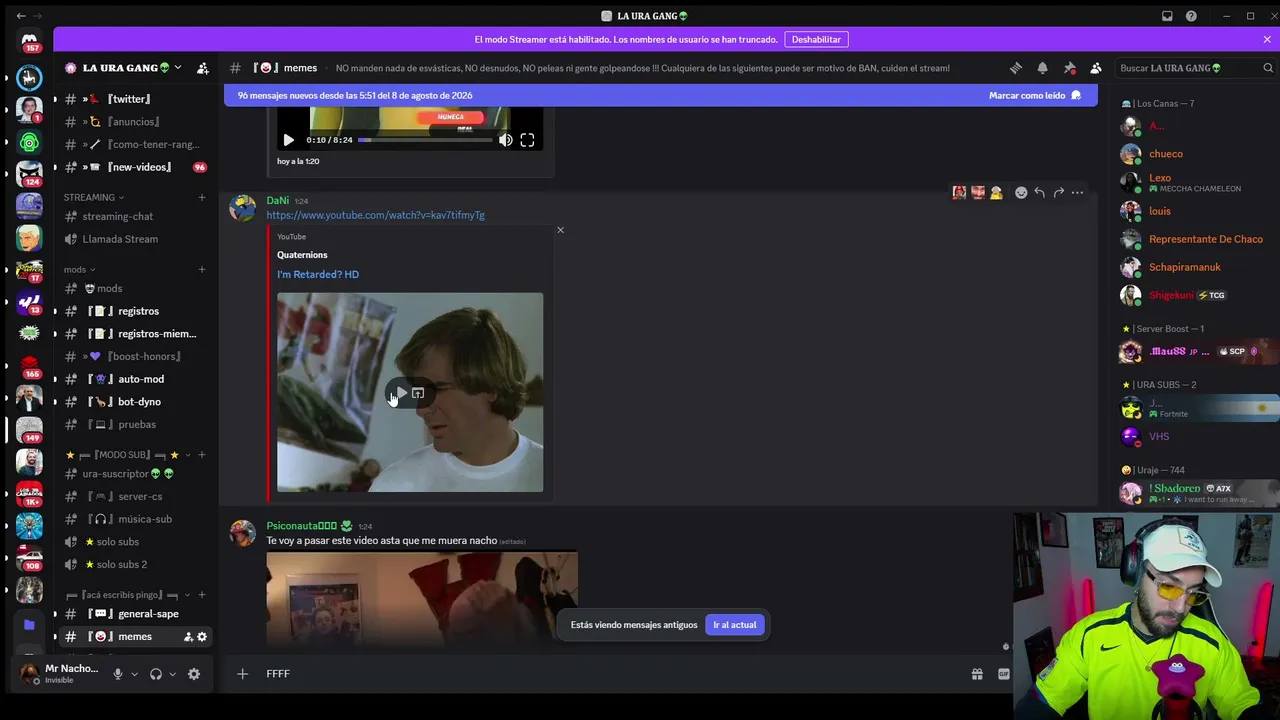Close the YouTube embed preview
This screenshot has width=1280, height=720.
(560, 230)
